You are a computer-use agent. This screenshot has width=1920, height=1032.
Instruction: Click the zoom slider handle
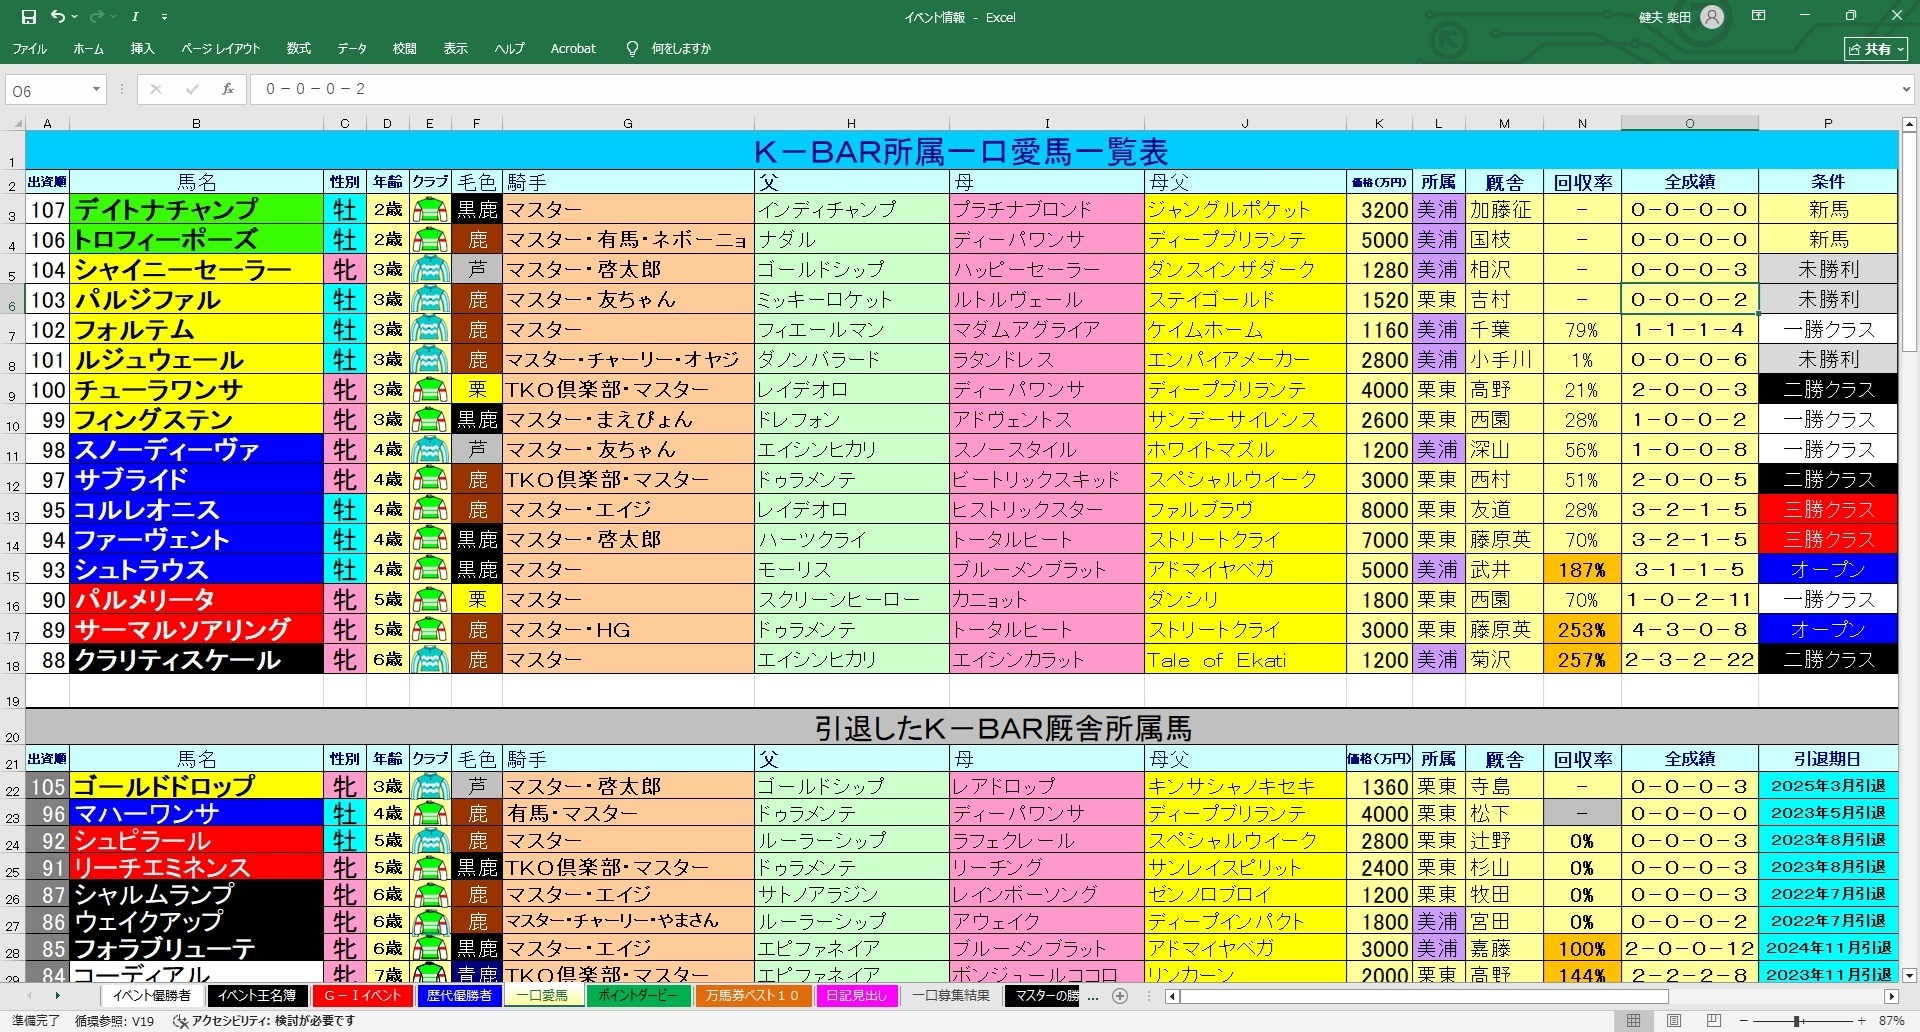(1797, 1021)
